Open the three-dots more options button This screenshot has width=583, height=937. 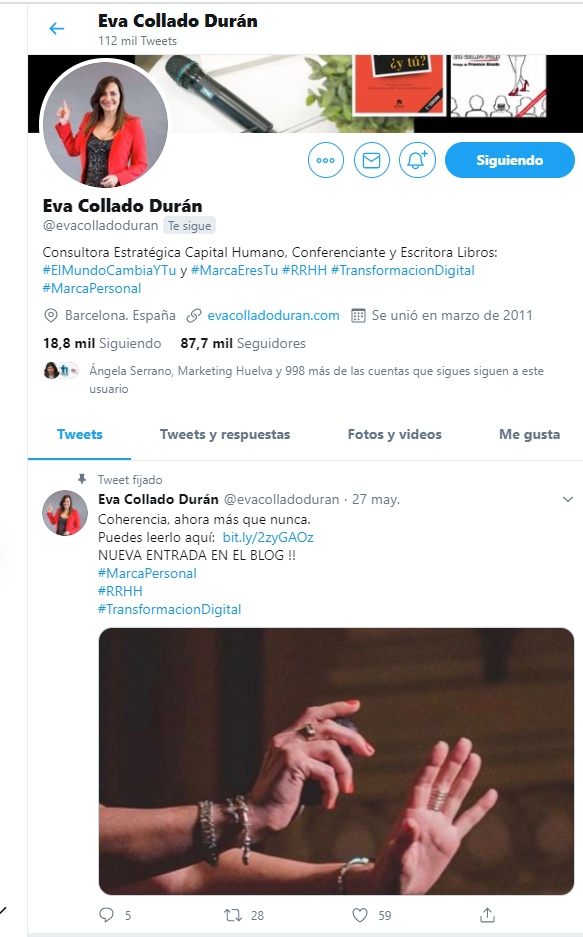pos(326,160)
